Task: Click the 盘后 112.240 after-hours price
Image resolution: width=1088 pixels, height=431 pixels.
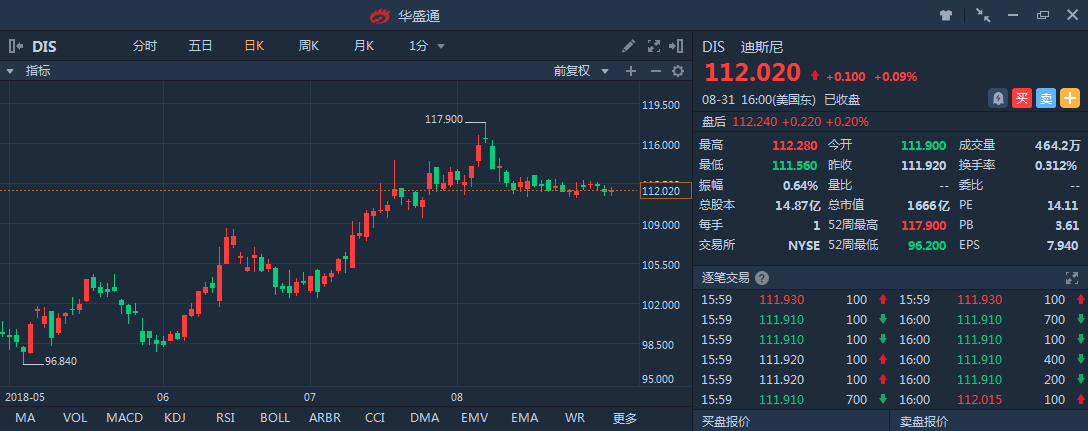Action: (x=755, y=121)
